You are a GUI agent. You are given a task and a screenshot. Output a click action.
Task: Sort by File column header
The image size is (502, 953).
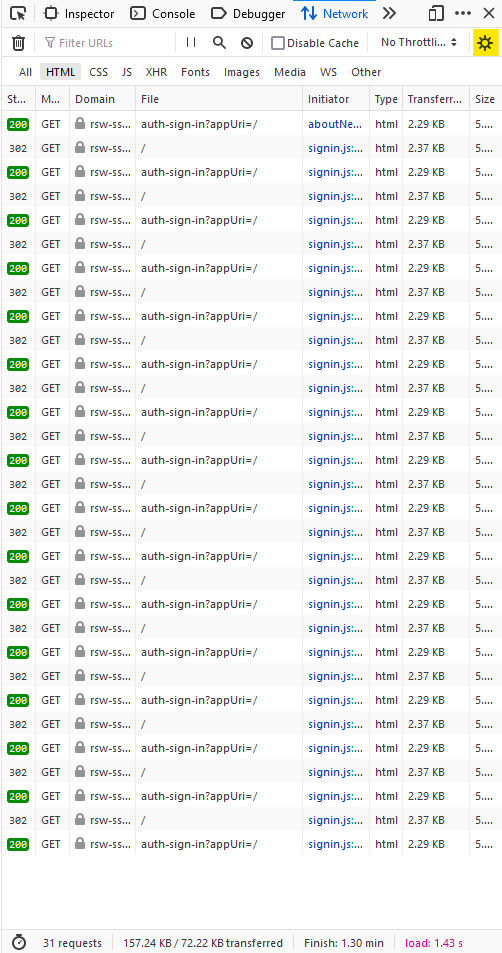pos(219,99)
